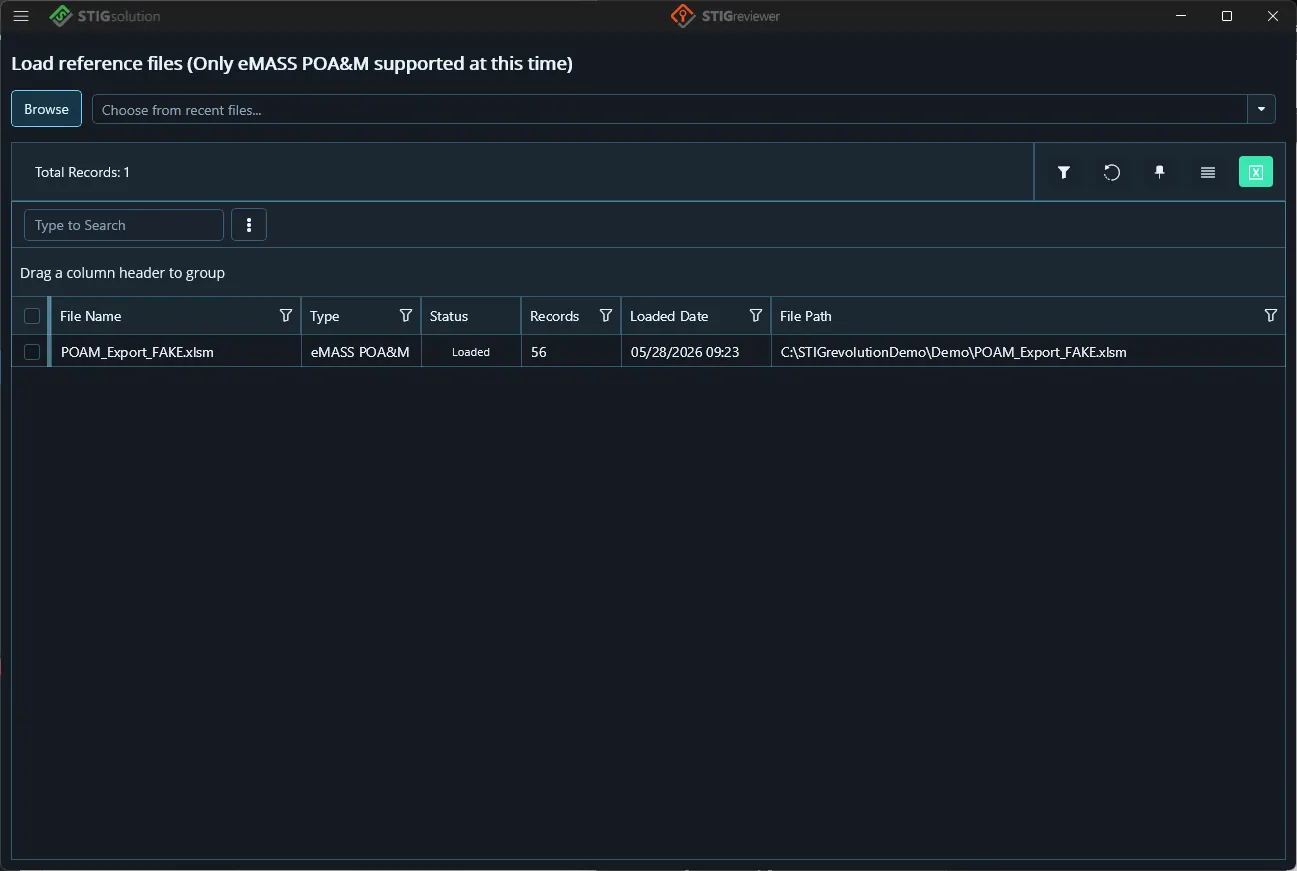The height and width of the screenshot is (871, 1297).
Task: Minimize the STIGreviewer window
Action: click(1182, 16)
